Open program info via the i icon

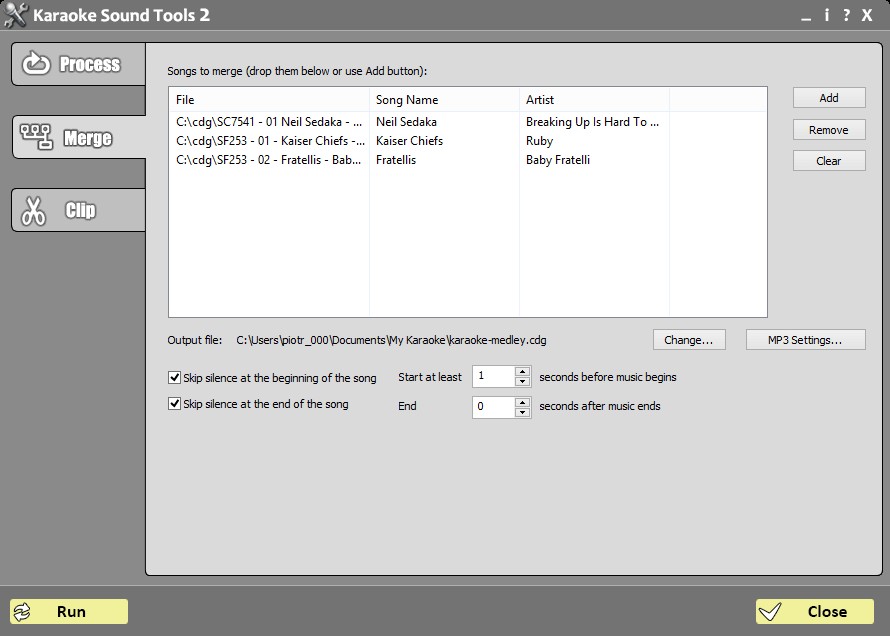coord(827,15)
